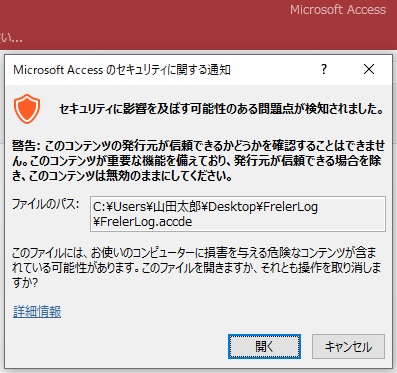Screen dimensions: 397x373
Task: Click the orange shield warning icon
Action: tap(27, 109)
